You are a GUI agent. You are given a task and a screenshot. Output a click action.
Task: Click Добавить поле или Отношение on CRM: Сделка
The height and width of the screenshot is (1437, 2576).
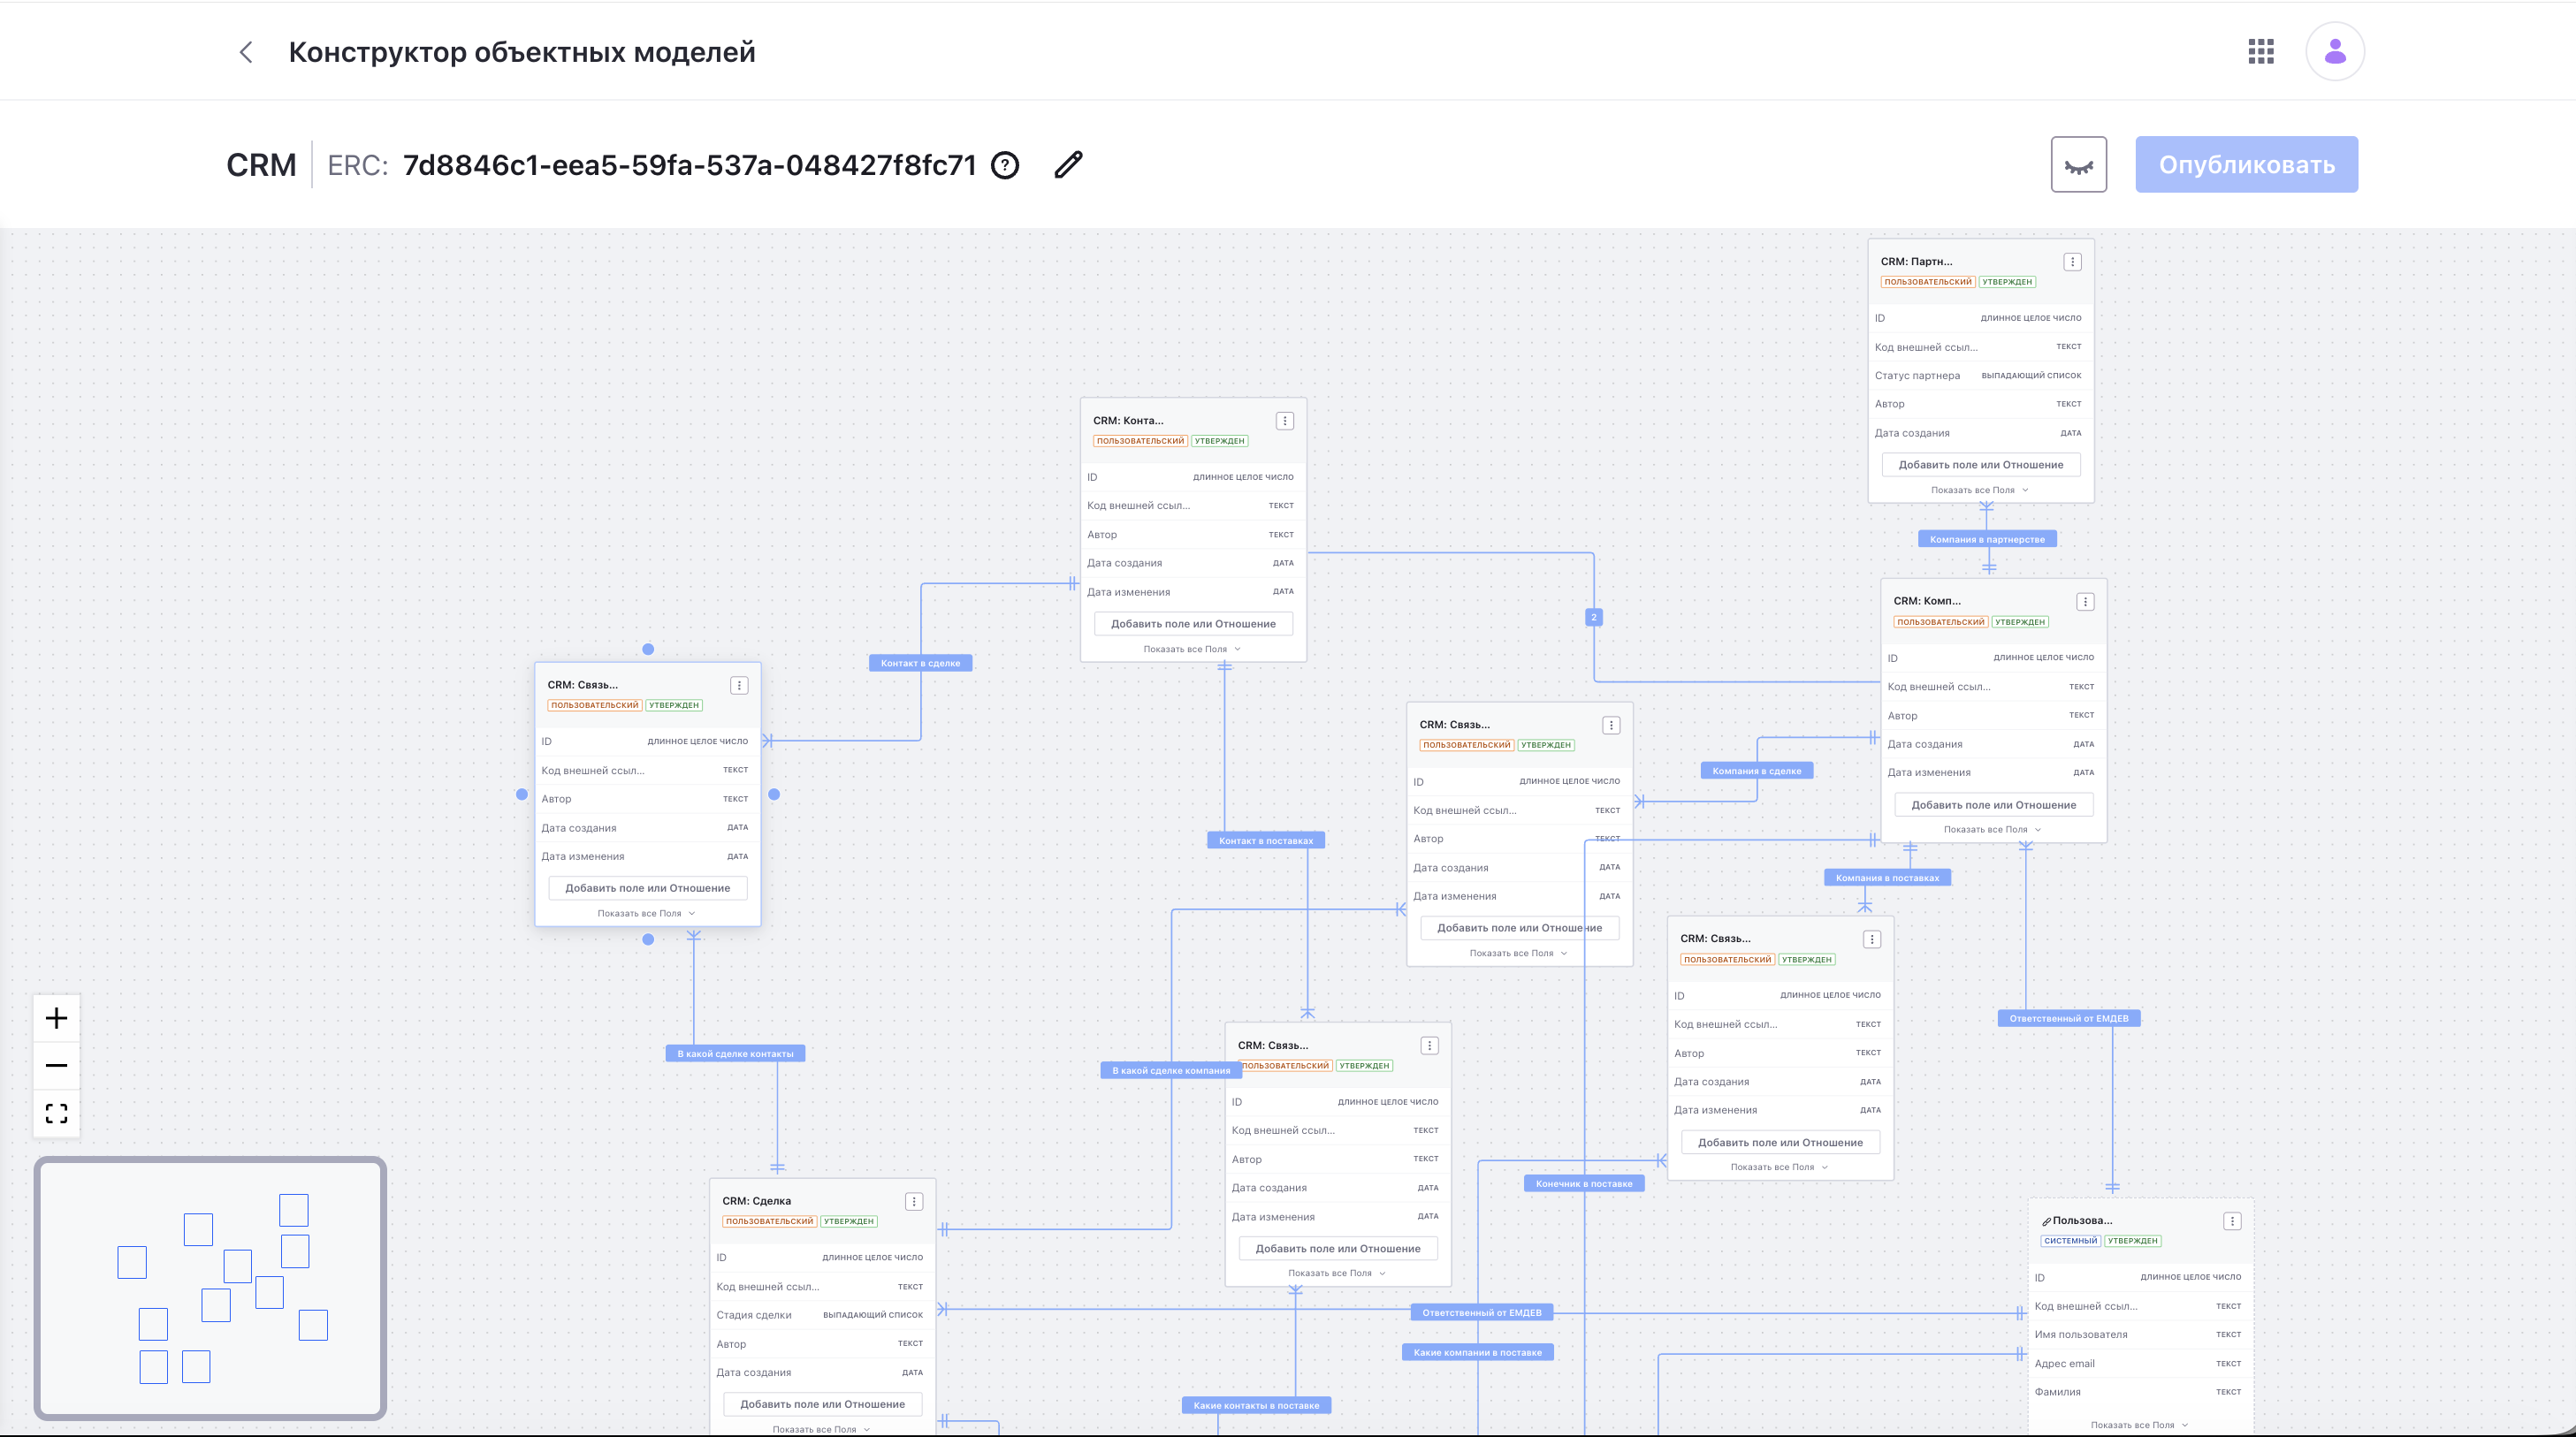(821, 1403)
